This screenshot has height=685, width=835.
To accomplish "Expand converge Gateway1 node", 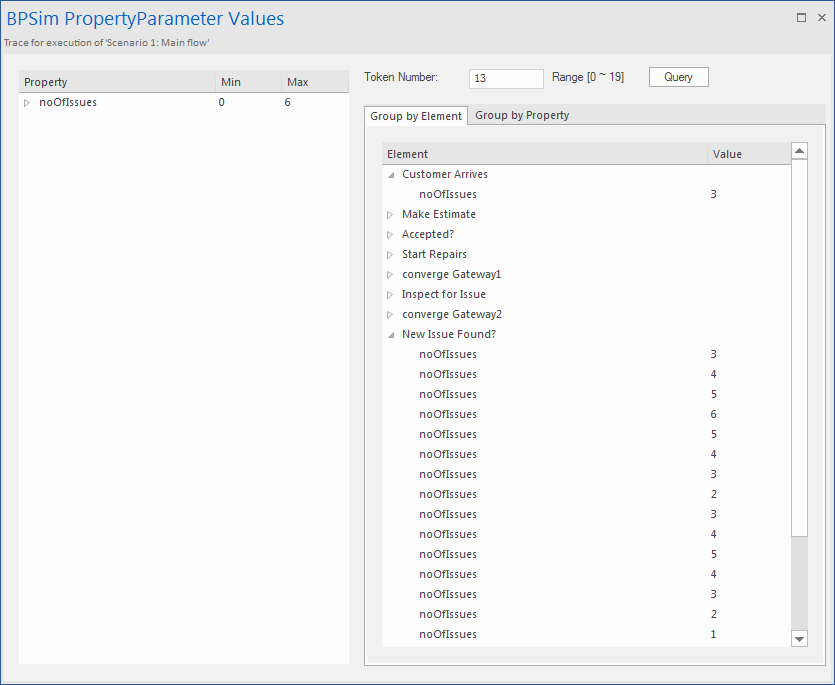I will (x=390, y=274).
